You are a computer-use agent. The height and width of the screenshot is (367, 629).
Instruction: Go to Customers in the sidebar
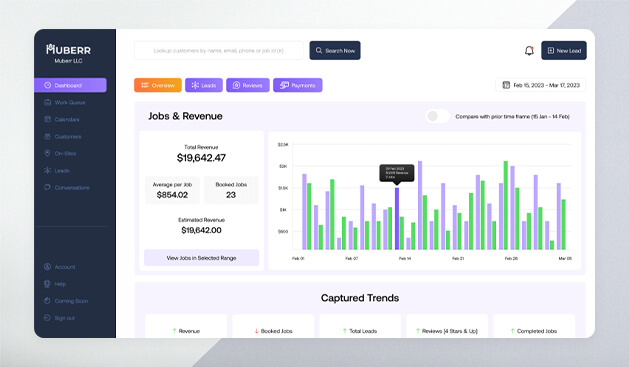pos(63,137)
